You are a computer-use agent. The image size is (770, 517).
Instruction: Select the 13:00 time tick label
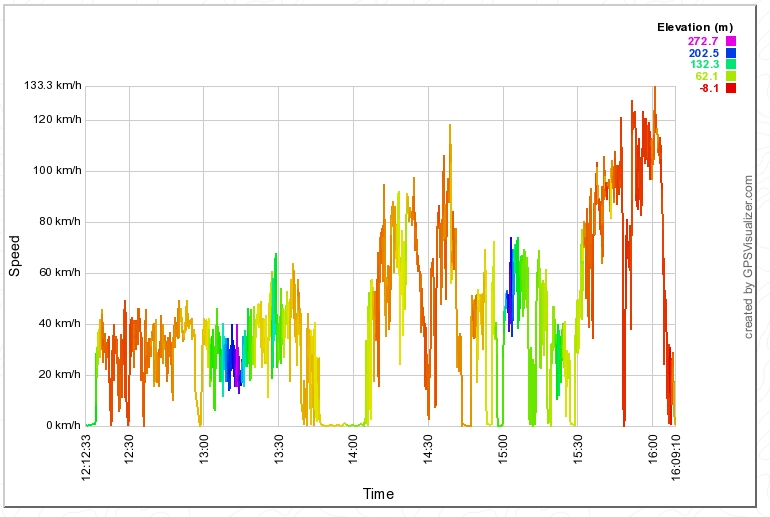(204, 448)
